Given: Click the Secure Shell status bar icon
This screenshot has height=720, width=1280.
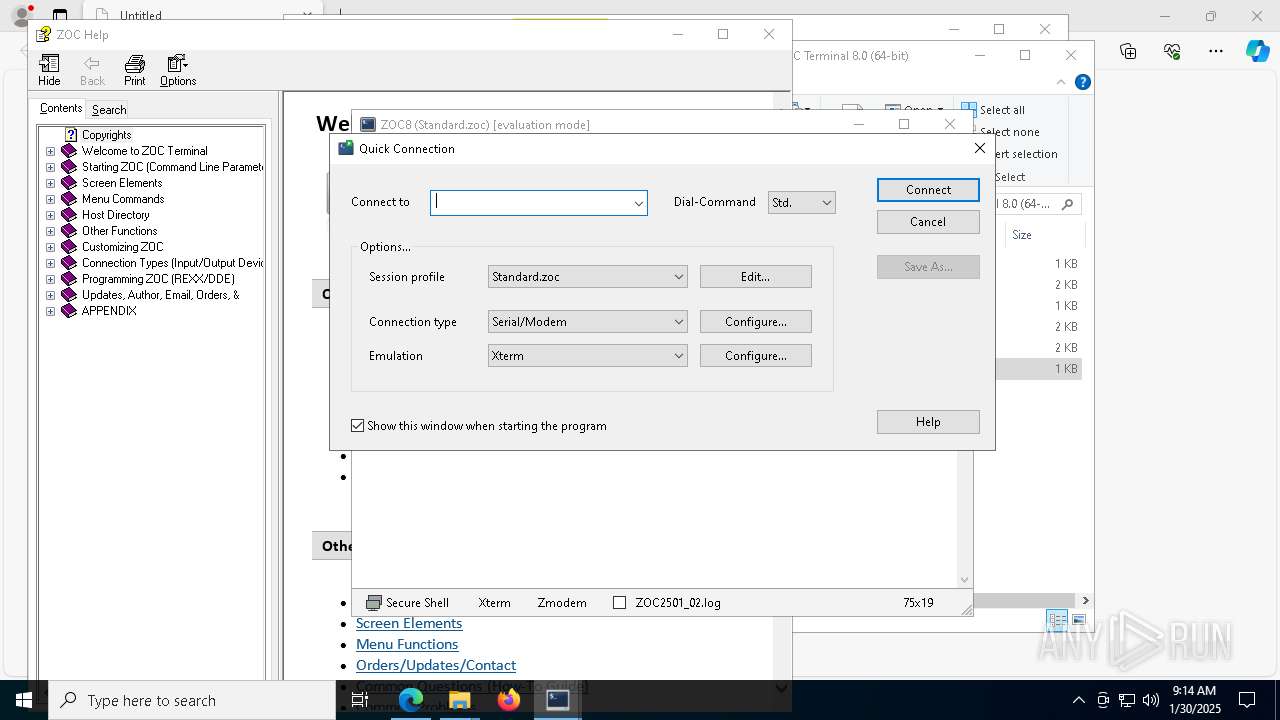Looking at the screenshot, I should tap(374, 603).
